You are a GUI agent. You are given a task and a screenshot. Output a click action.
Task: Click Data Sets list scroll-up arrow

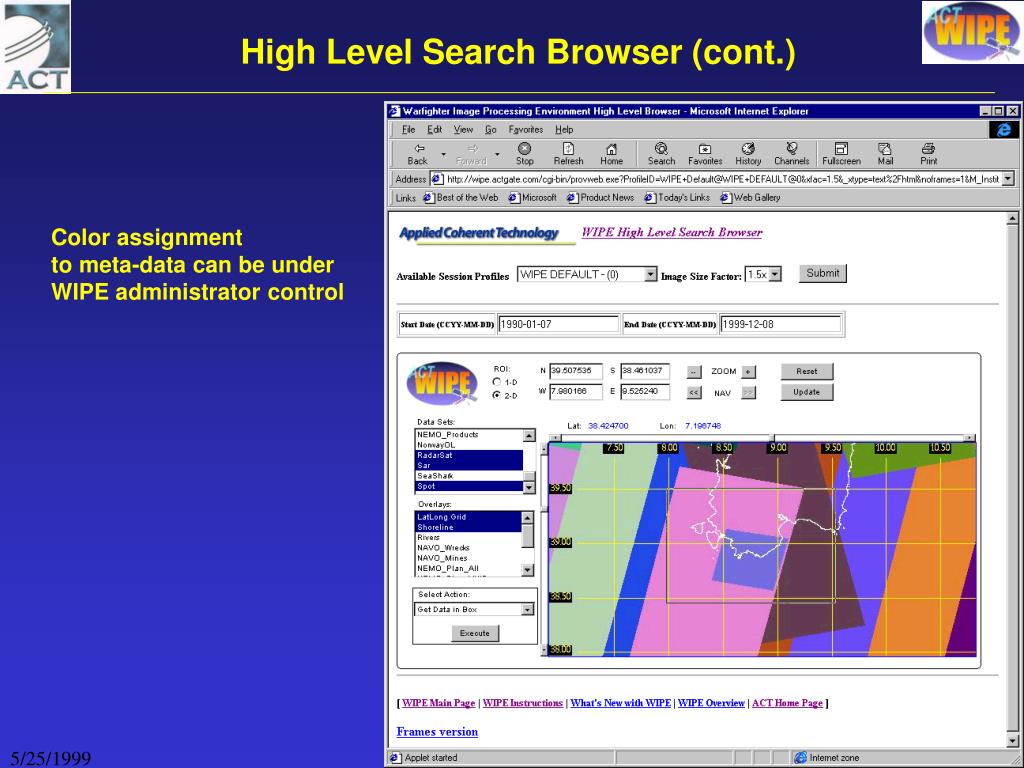tap(529, 436)
